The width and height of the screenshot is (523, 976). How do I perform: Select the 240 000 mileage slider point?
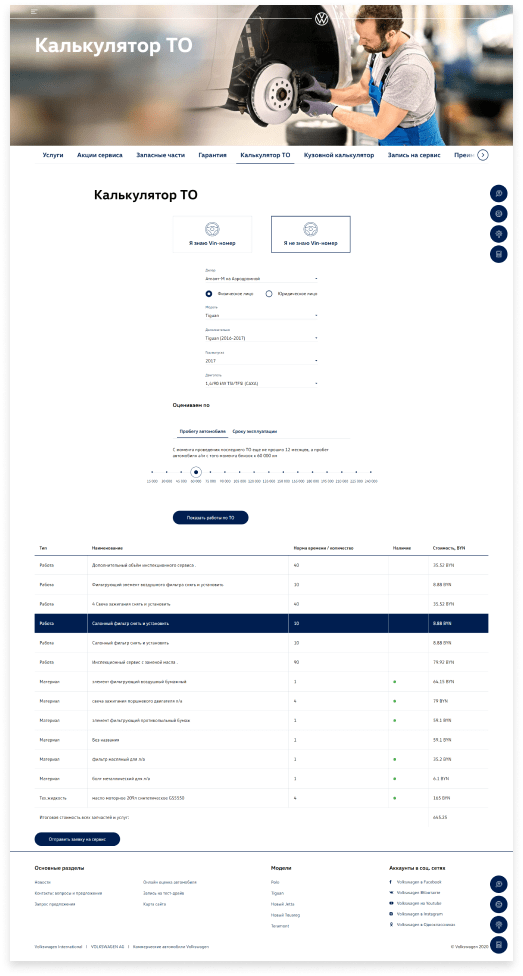point(370,472)
